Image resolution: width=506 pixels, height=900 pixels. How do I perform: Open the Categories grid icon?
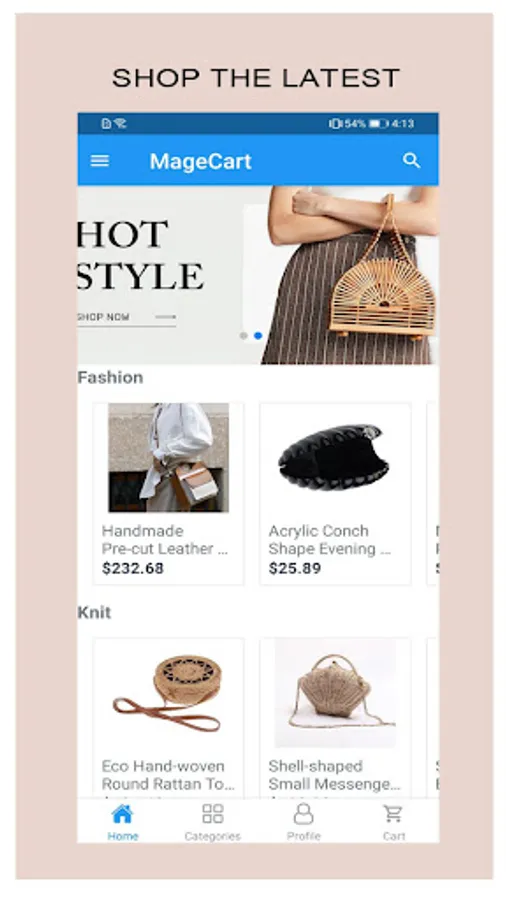tap(213, 814)
